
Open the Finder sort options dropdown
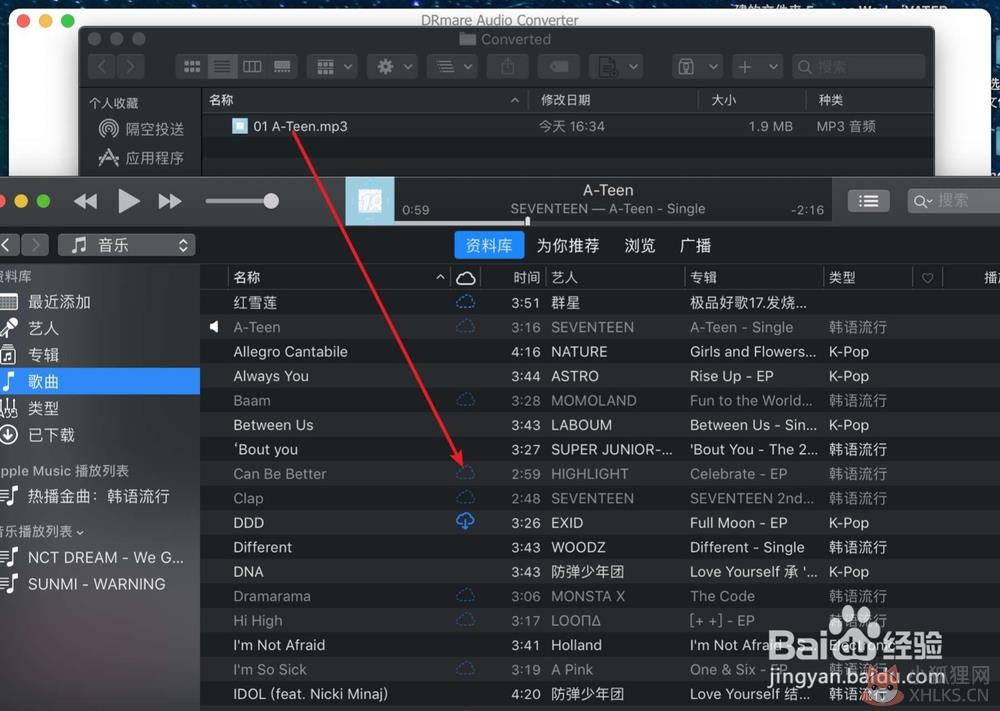[x=452, y=66]
